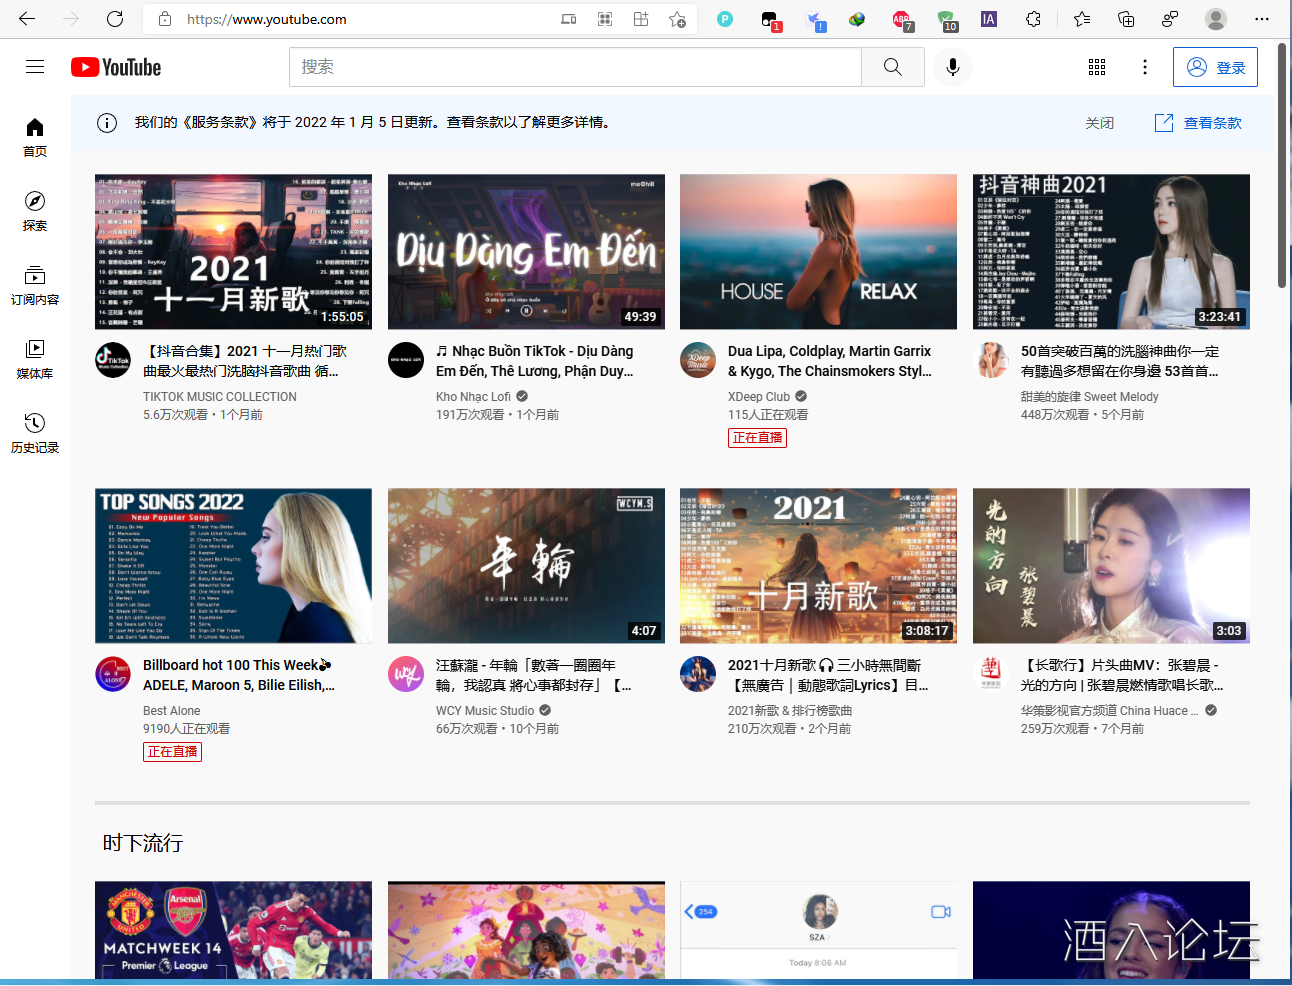Open browser extensions puzzle icon
Screen dimensions: 1292x986
(1034, 19)
